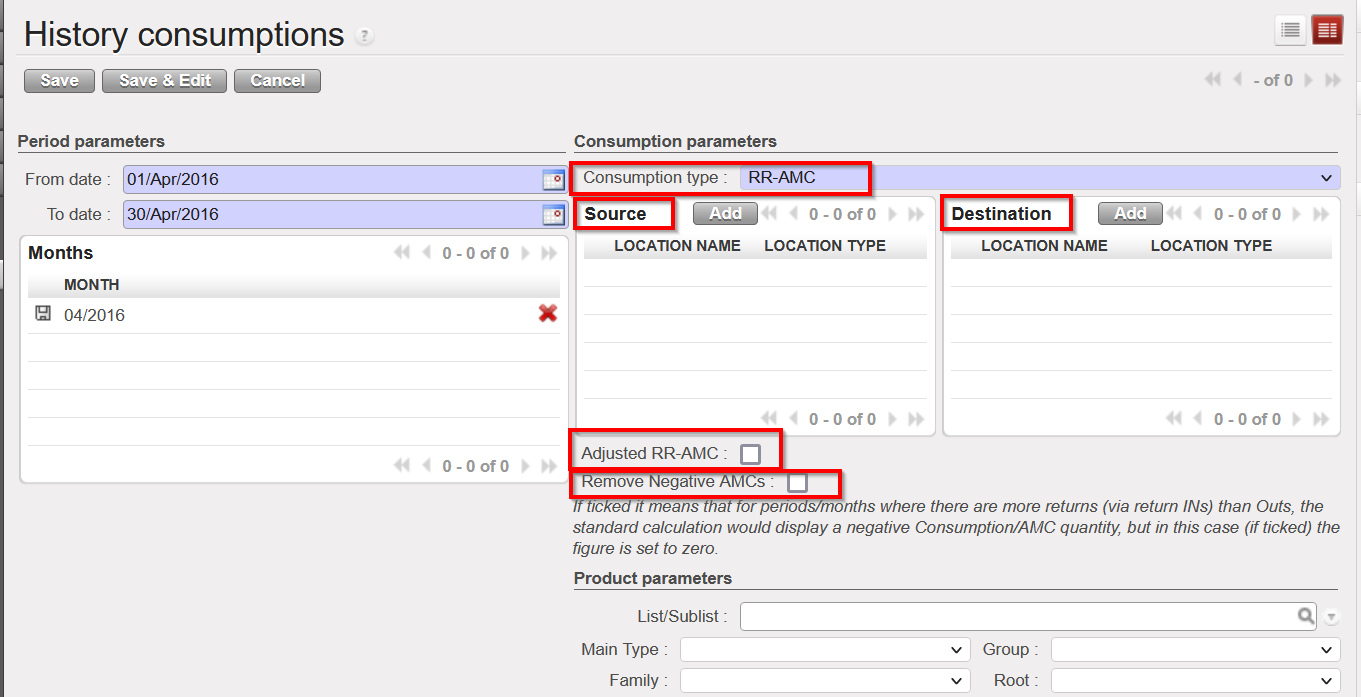Switch to list view icon

coord(1290,31)
